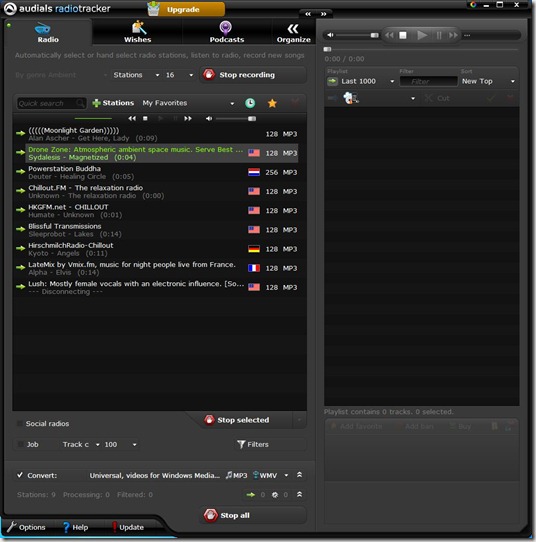The image size is (536, 542).
Task: Click the main player pause button
Action: [x=439, y=35]
